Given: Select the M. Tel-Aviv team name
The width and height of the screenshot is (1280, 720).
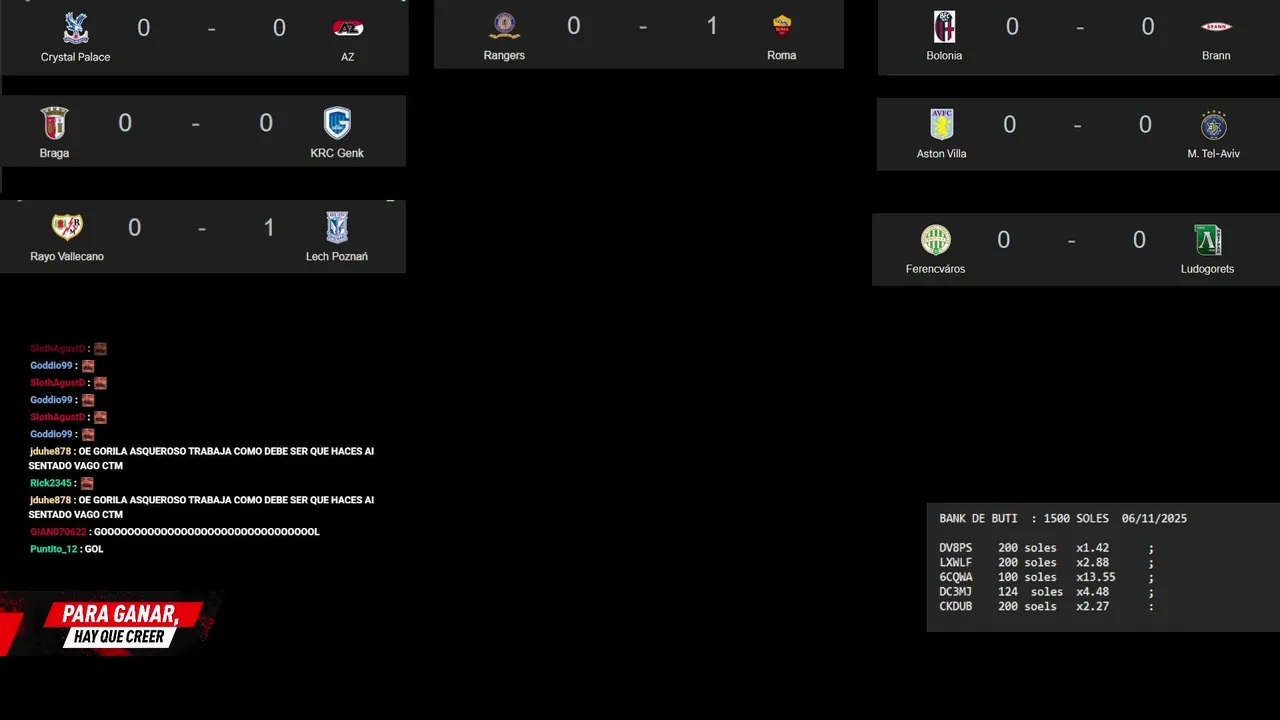Looking at the screenshot, I should 1214,154.
